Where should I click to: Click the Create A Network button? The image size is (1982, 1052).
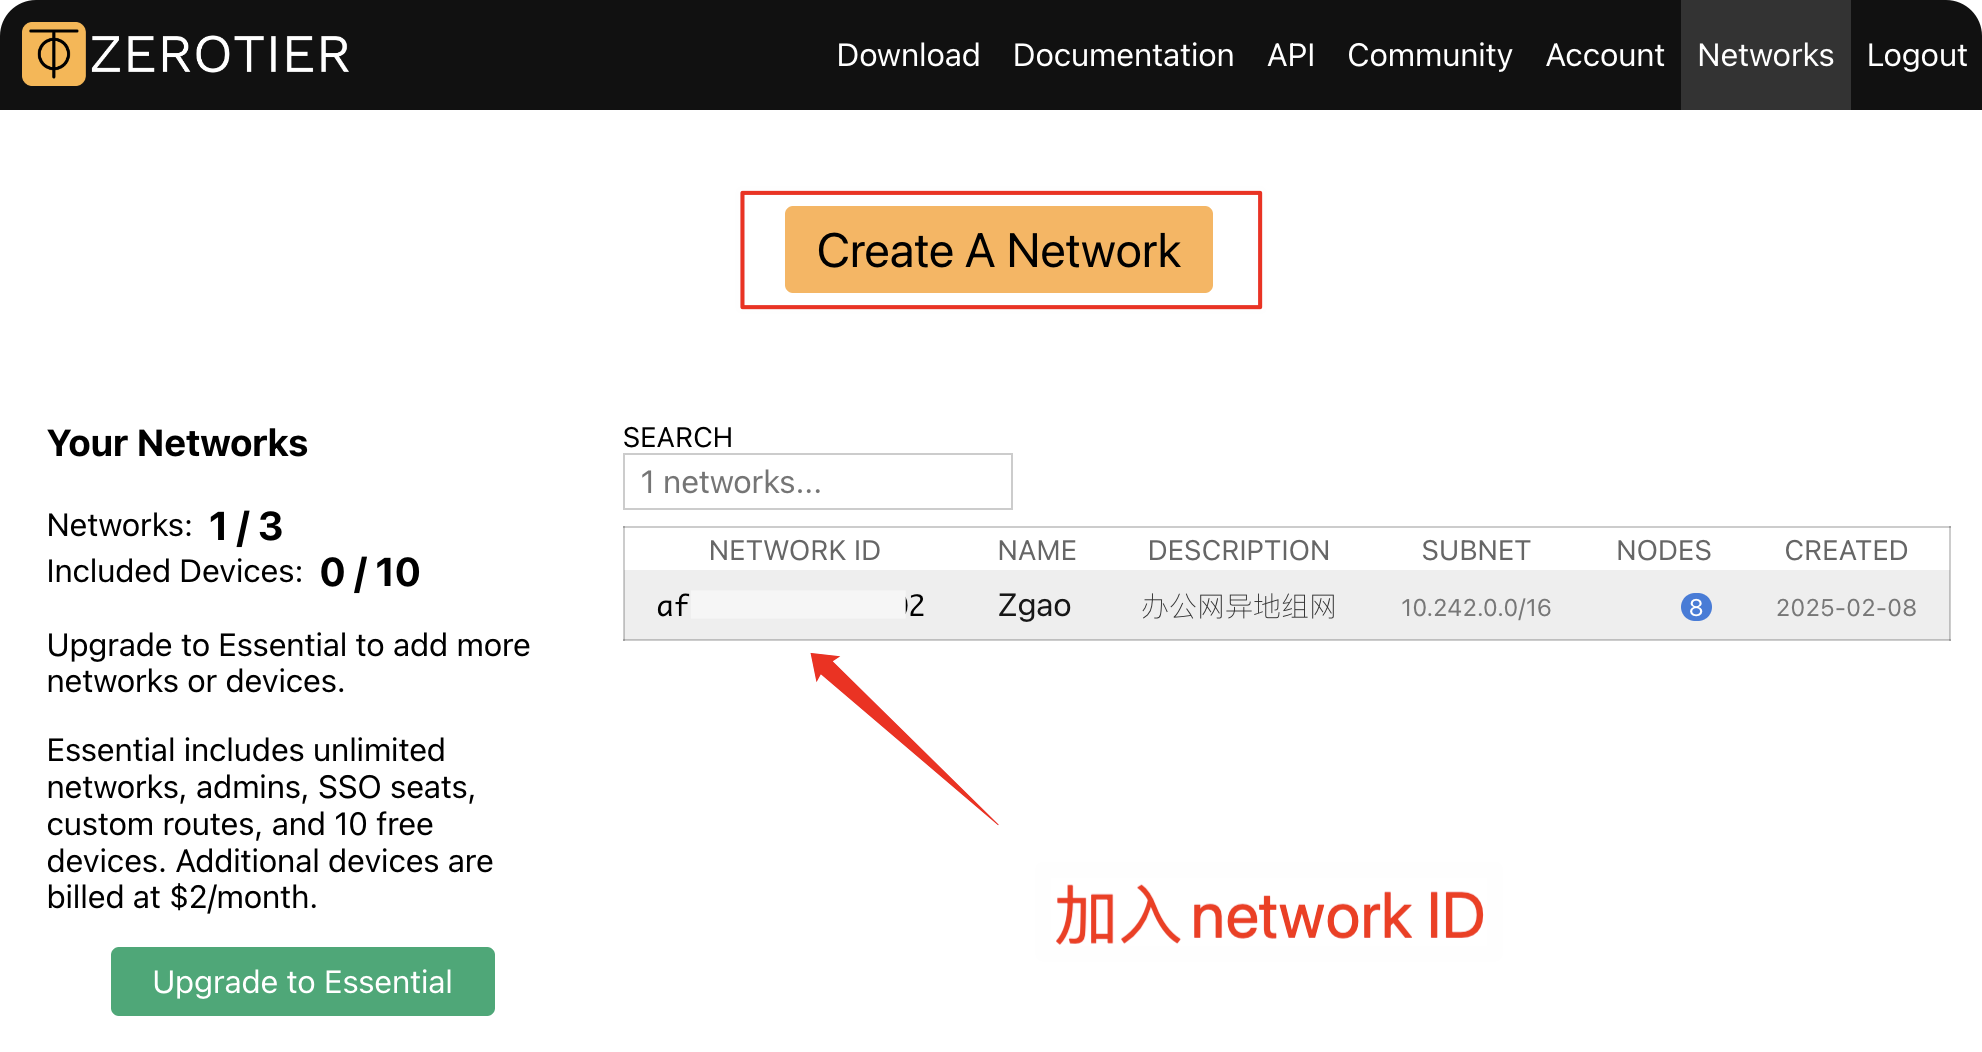click(999, 250)
